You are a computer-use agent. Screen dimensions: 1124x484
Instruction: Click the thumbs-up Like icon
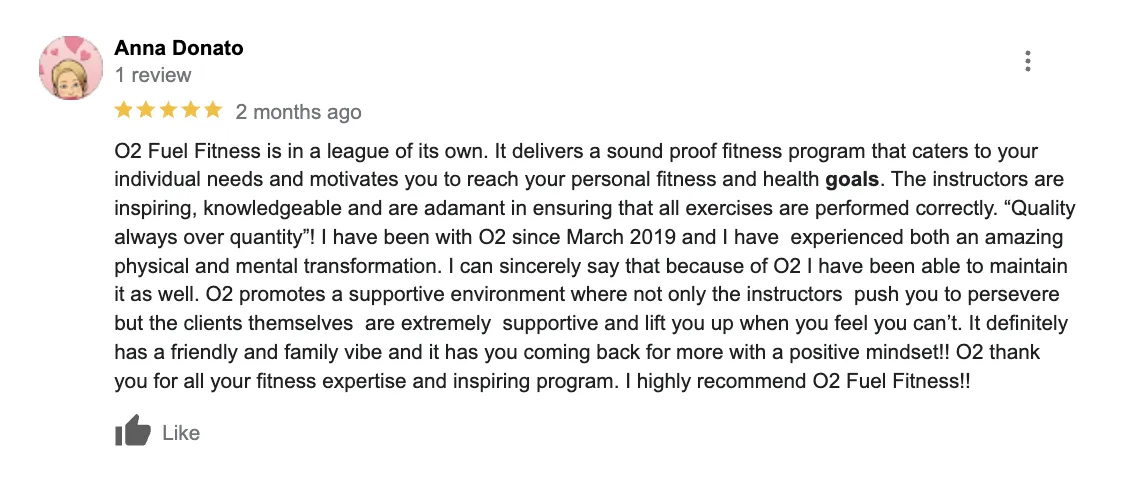132,433
